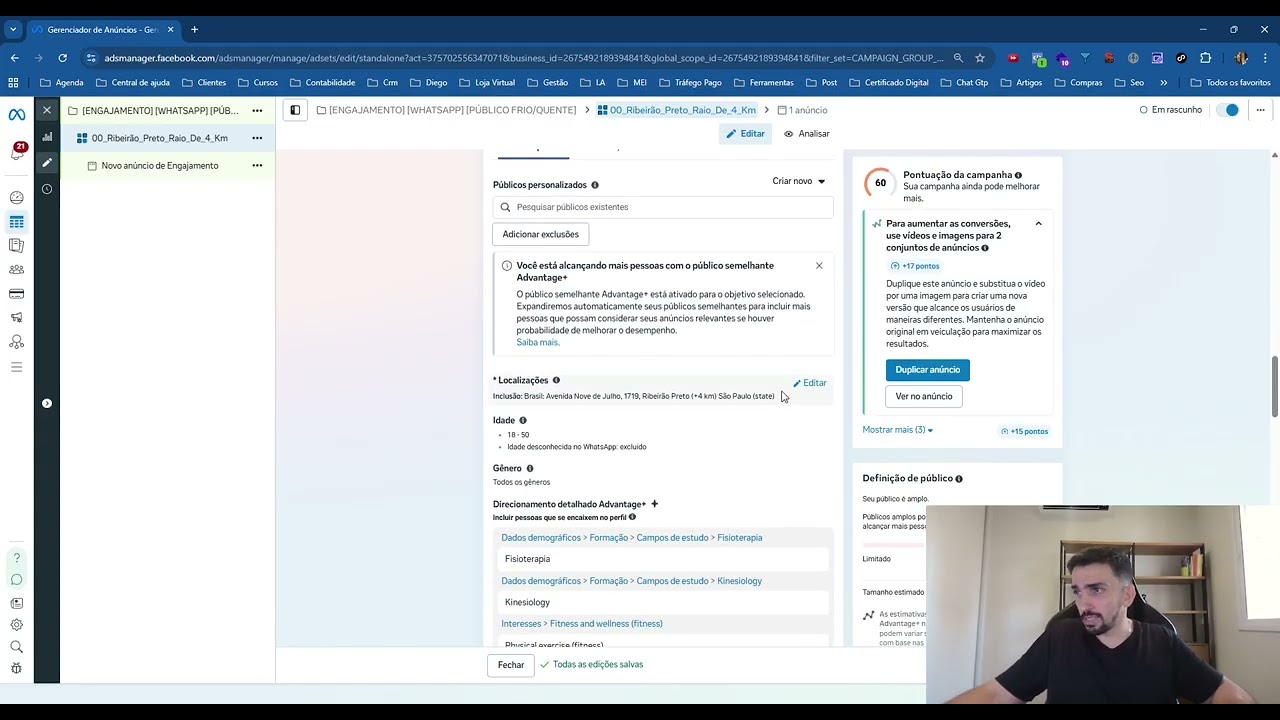The width and height of the screenshot is (1280, 720).
Task: Show info for Públicos personalizados
Action: click(595, 185)
